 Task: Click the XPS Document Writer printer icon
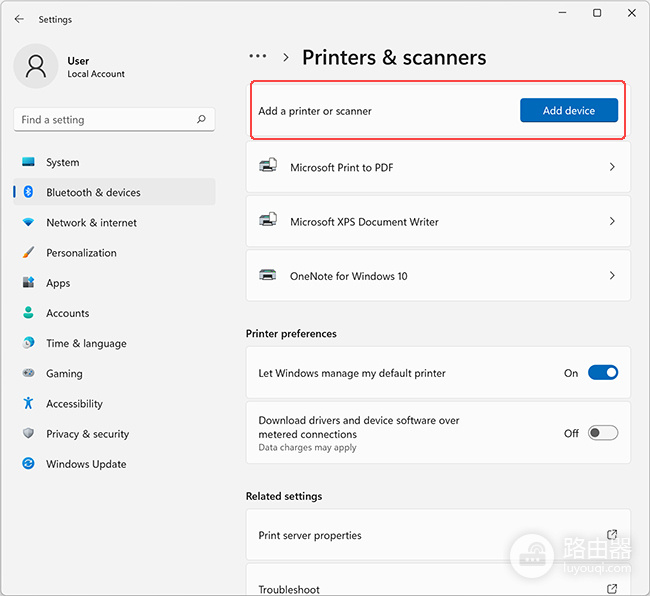268,220
